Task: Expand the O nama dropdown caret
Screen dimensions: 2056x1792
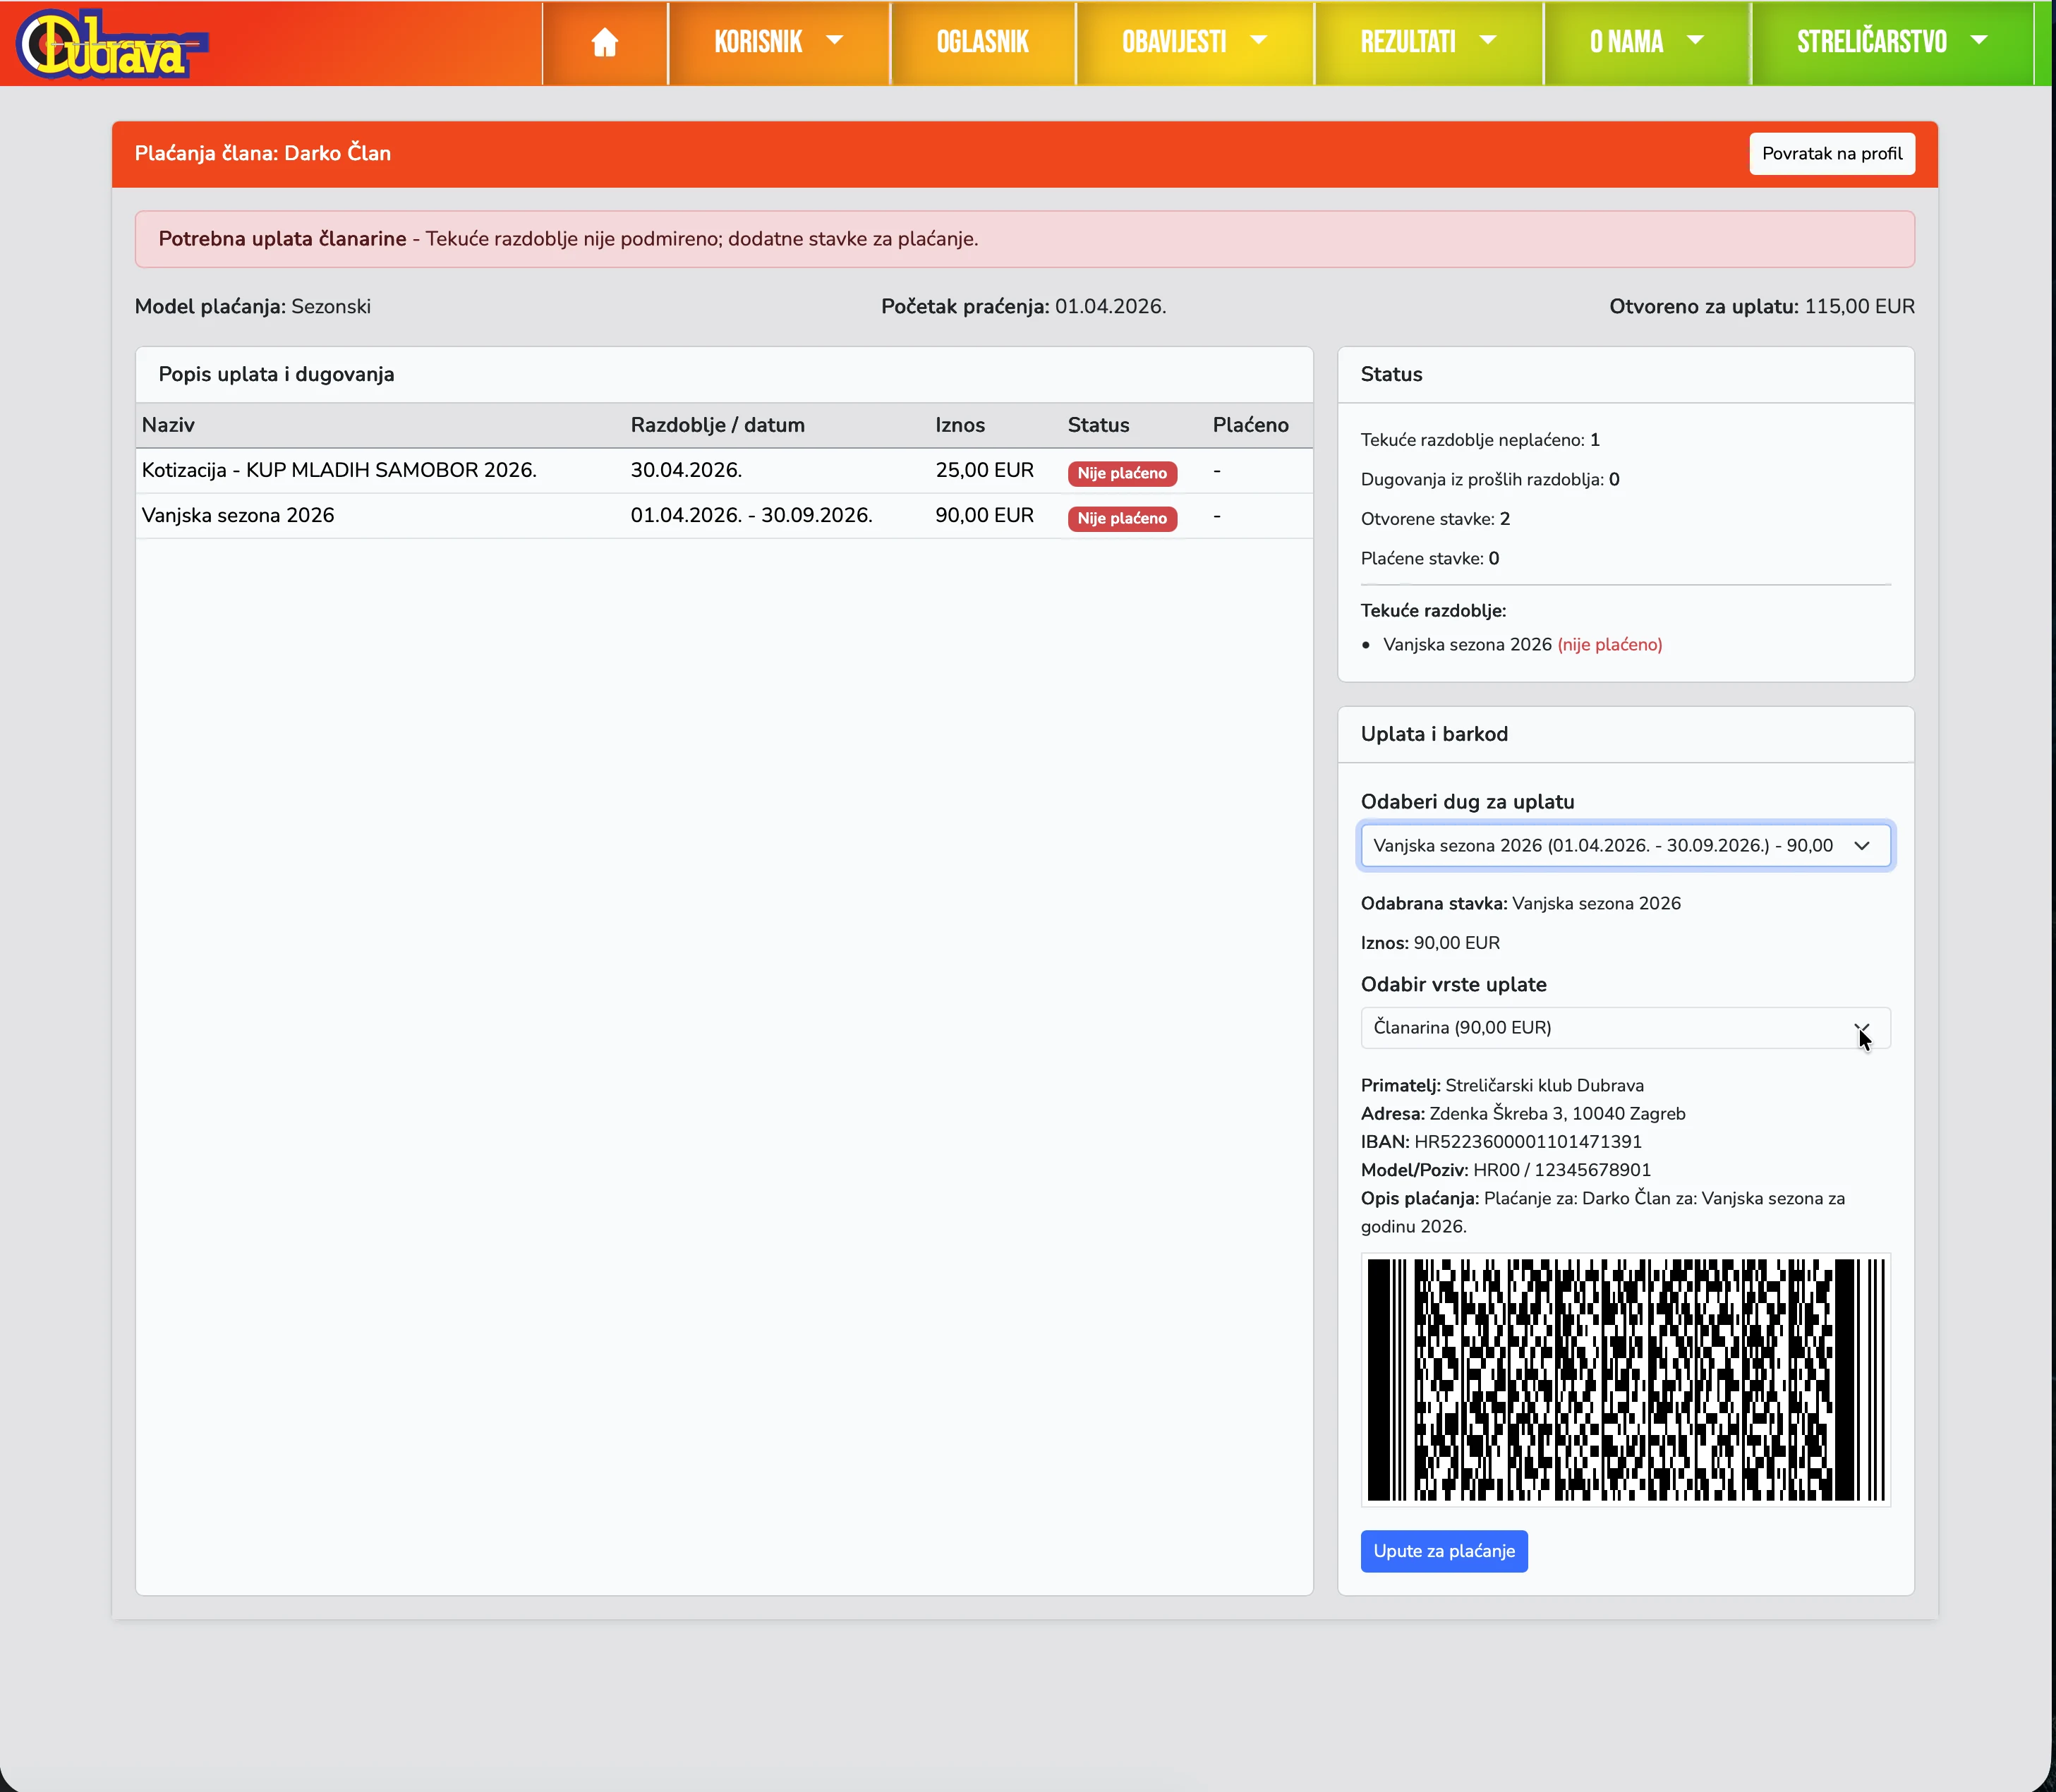Action: click(x=1695, y=41)
